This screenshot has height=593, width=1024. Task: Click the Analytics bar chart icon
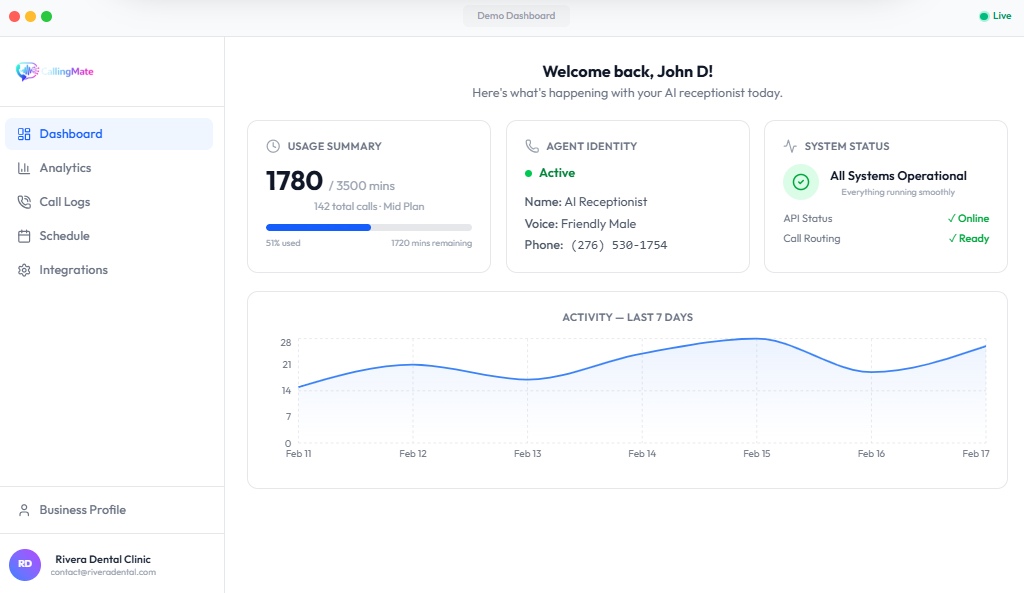(24, 168)
